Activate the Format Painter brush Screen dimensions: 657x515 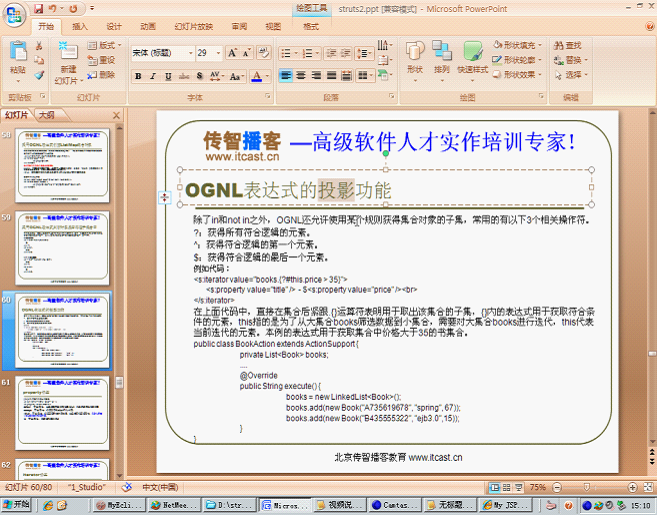[x=39, y=75]
